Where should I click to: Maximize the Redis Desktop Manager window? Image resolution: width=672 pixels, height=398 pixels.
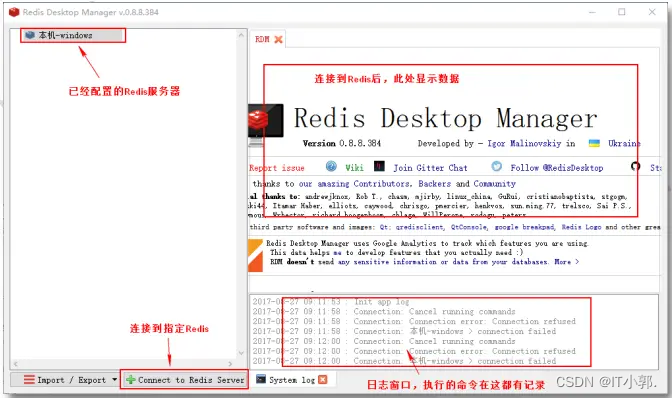pos(622,12)
